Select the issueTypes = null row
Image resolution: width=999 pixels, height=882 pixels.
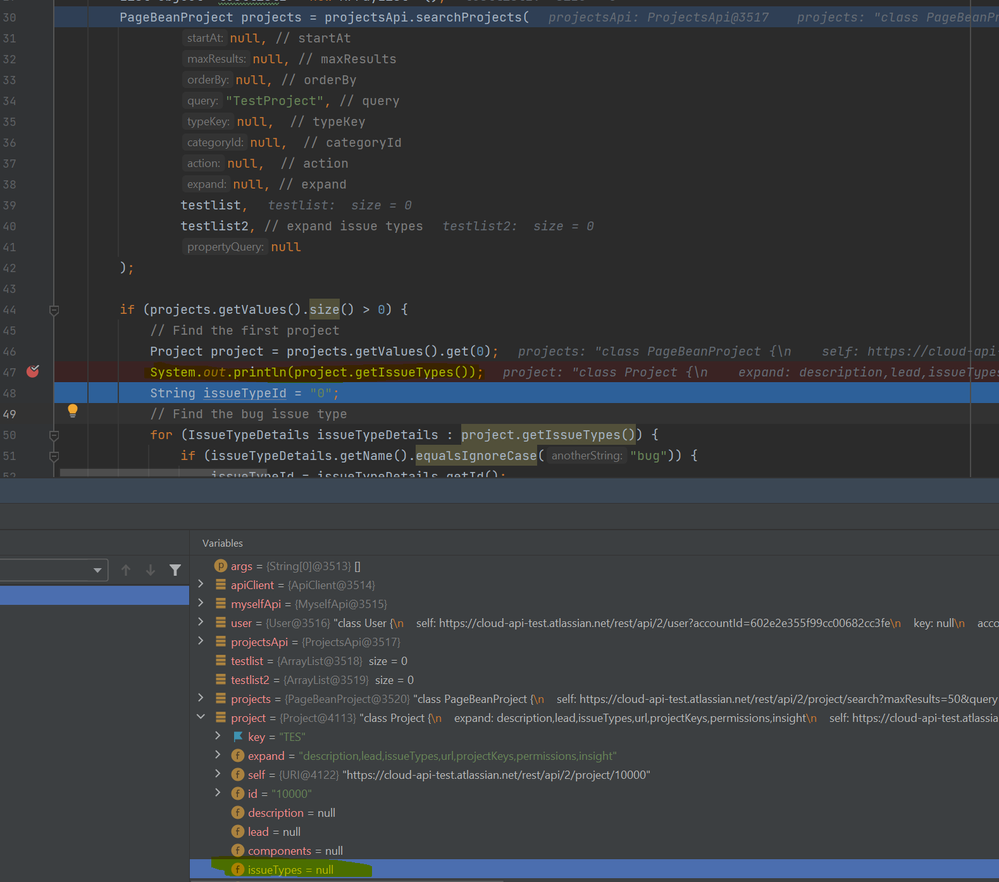594,869
